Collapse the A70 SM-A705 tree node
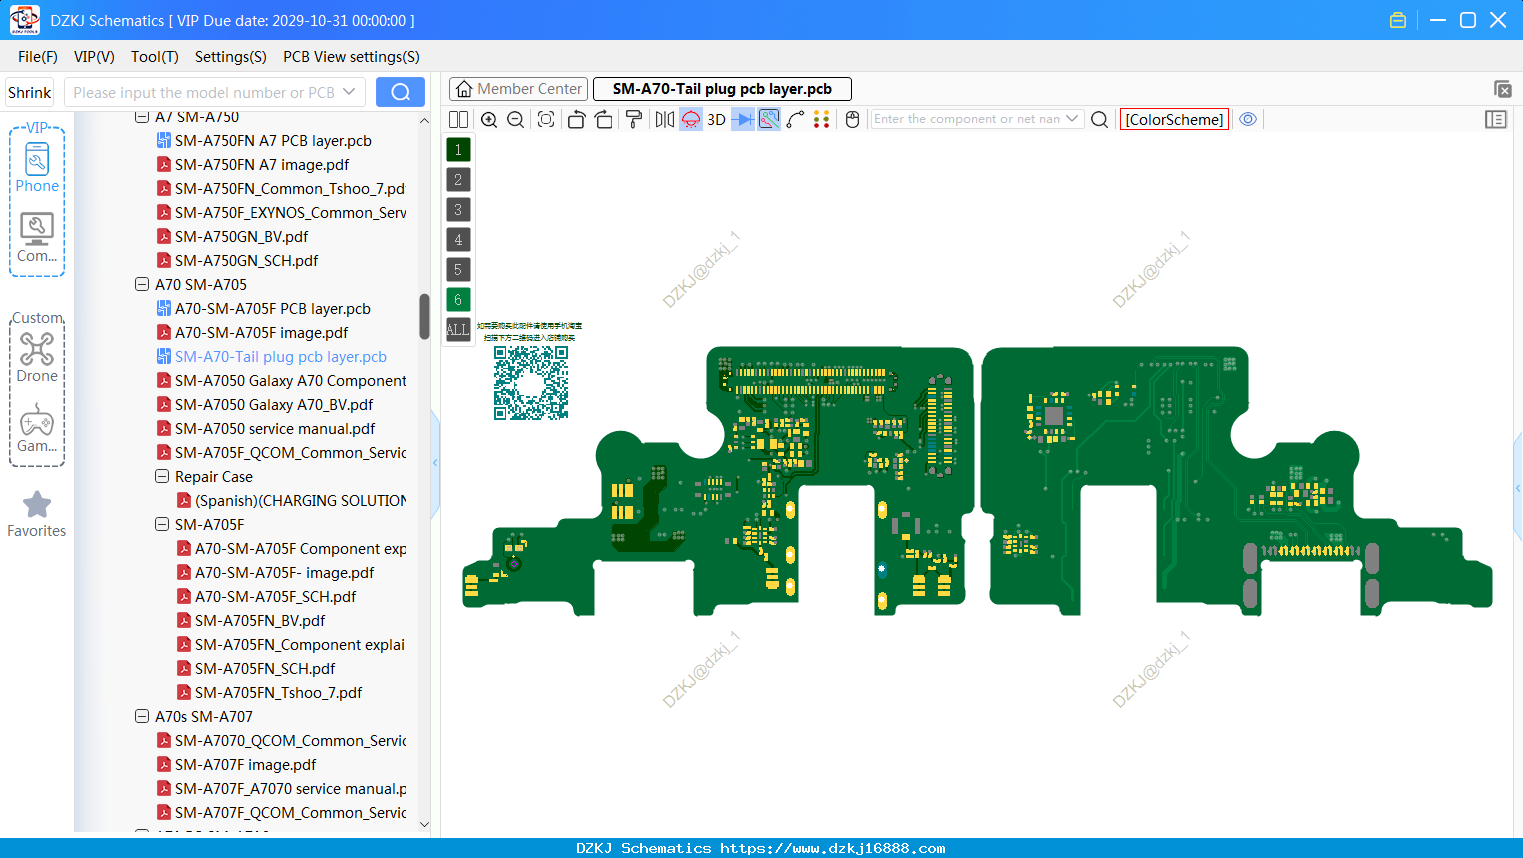 click(x=142, y=284)
